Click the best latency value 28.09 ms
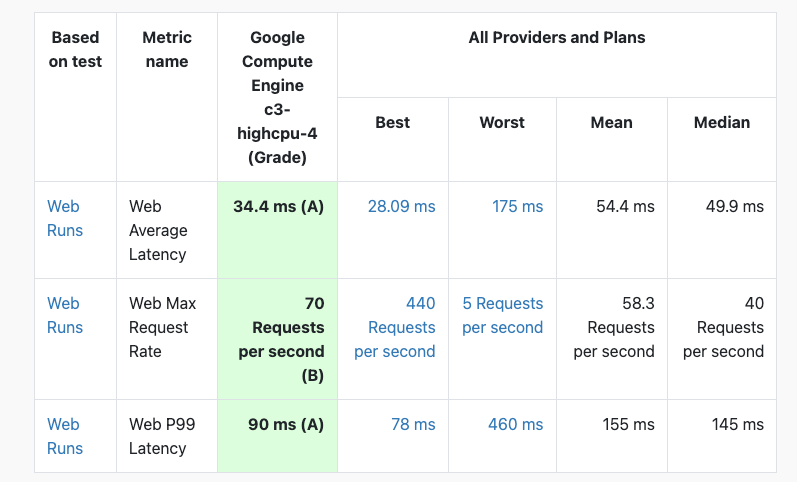 pyautogui.click(x=402, y=206)
